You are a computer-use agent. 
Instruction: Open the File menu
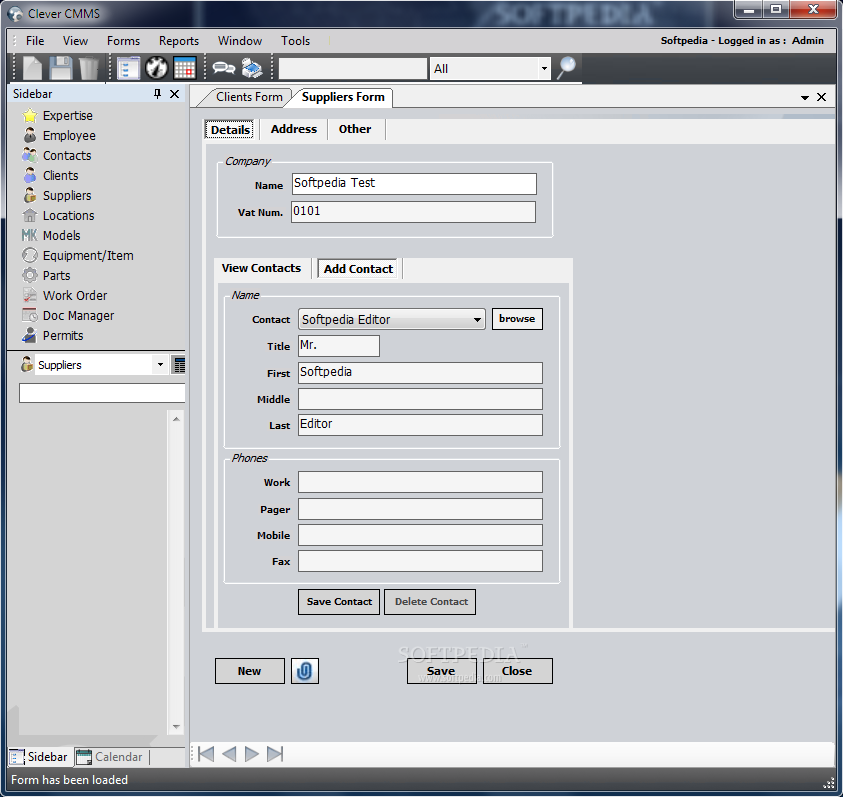click(35, 41)
